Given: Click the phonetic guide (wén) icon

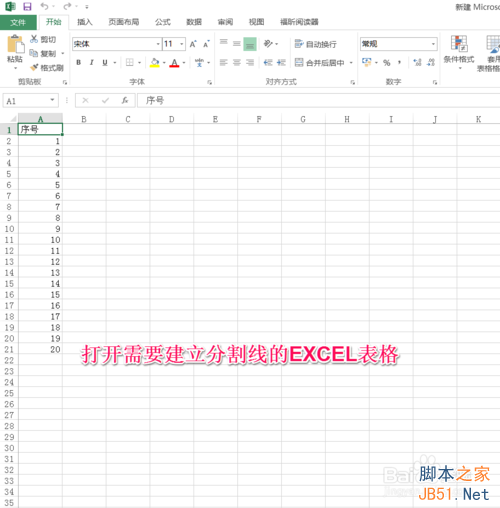Looking at the screenshot, I should [199, 62].
